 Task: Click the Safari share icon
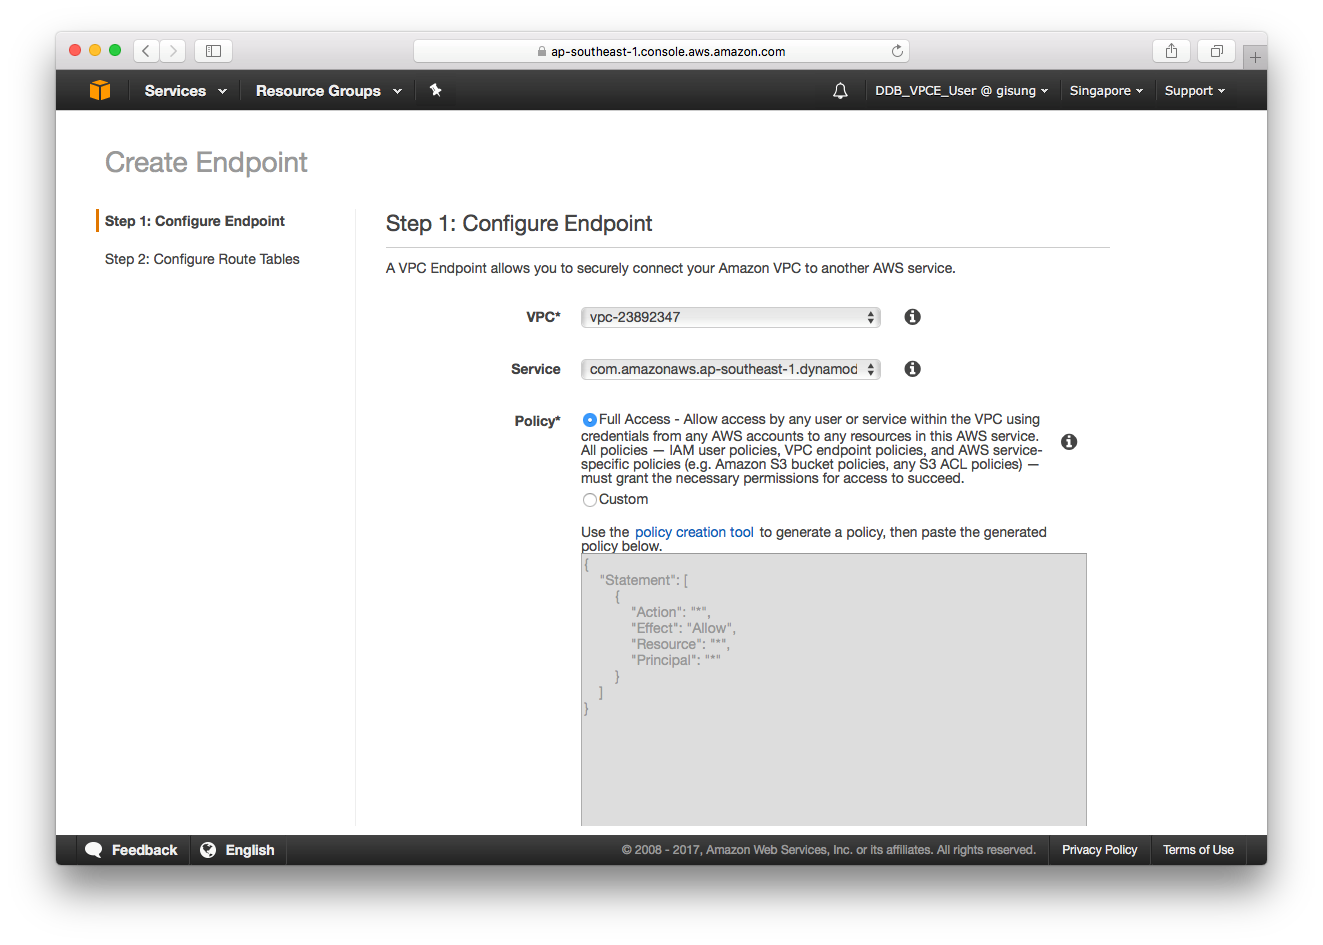coord(1170,50)
